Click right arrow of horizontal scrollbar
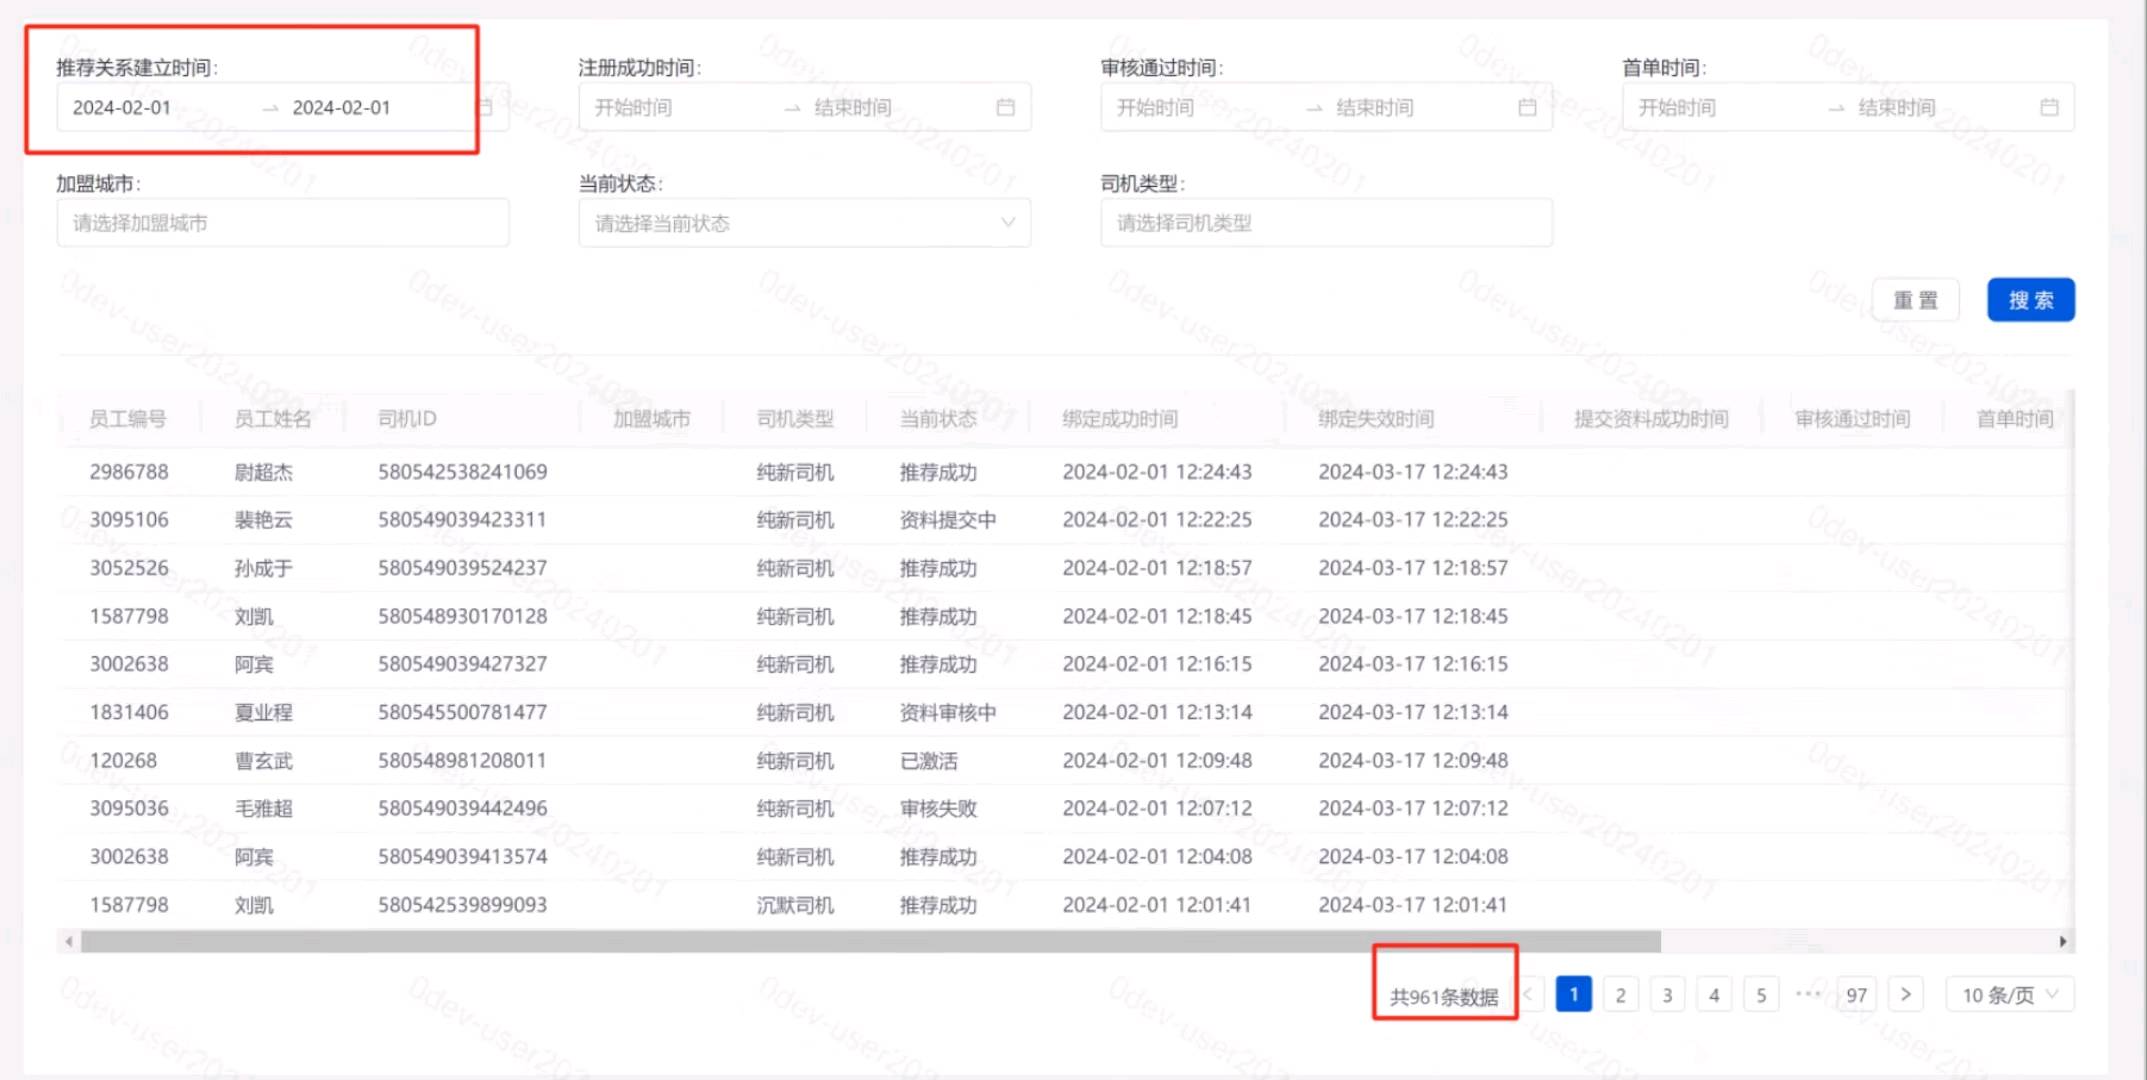The width and height of the screenshot is (2147, 1080). pos(2062,941)
